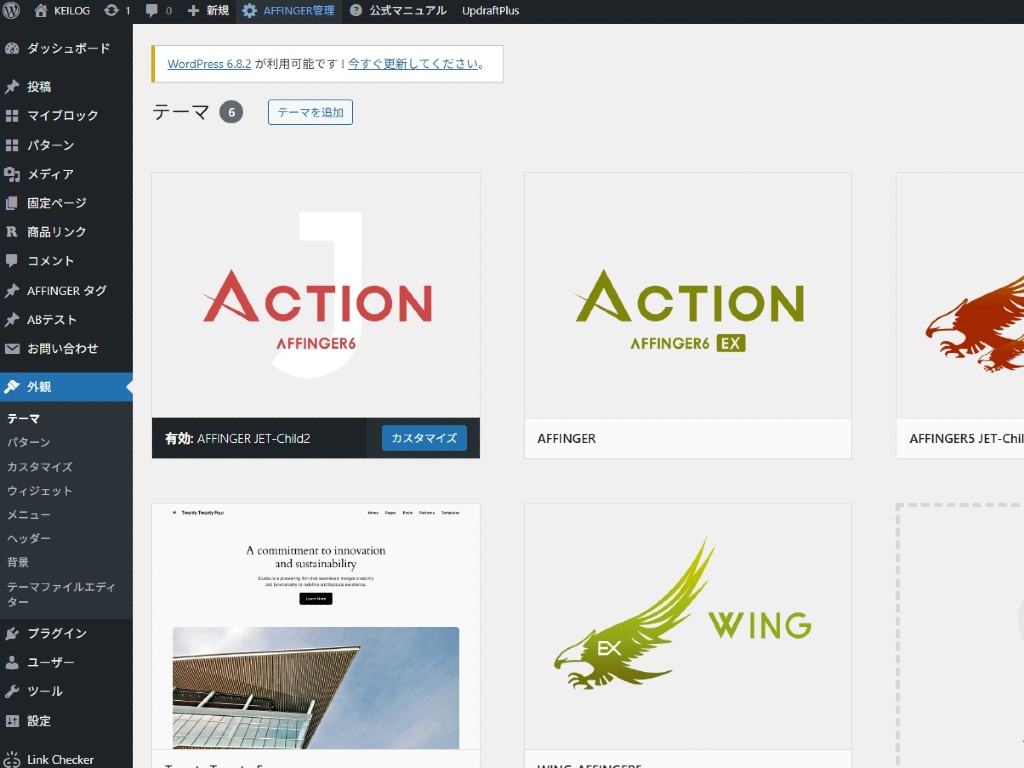
Task: Open 背景 in the 外観 submenu
Action: pyautogui.click(x=18, y=562)
